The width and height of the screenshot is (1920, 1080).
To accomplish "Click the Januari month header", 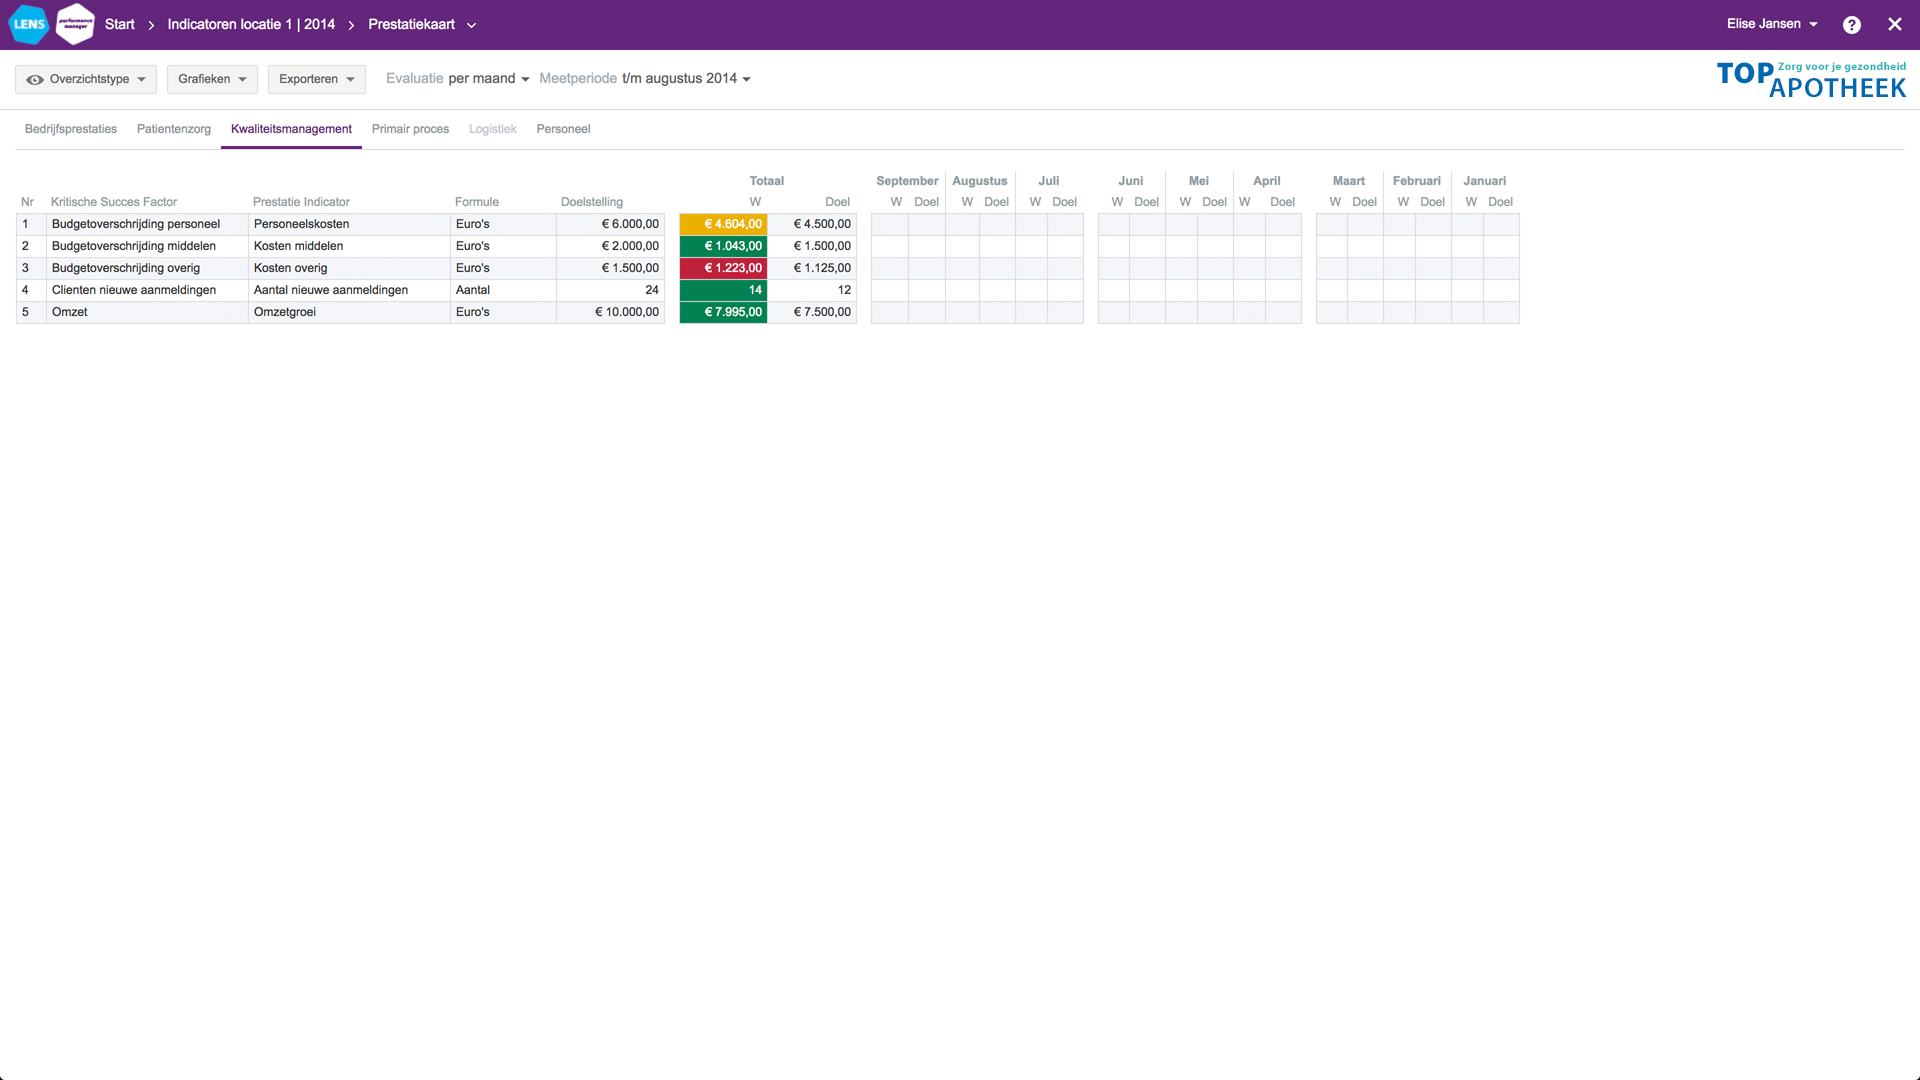I will tap(1484, 181).
